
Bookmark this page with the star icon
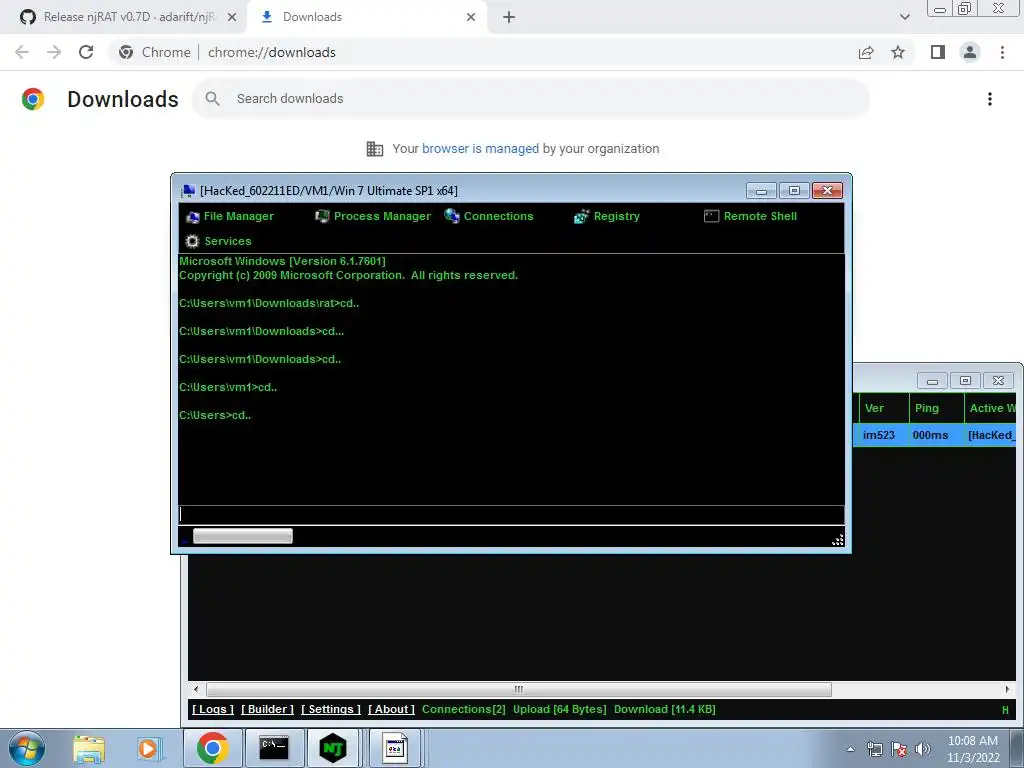point(898,52)
